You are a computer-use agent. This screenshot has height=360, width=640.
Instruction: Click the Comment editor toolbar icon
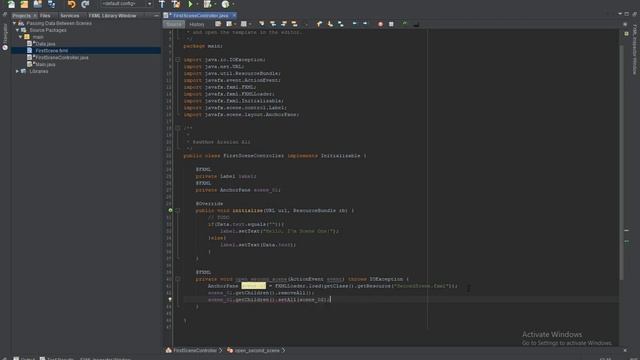tap(405, 24)
